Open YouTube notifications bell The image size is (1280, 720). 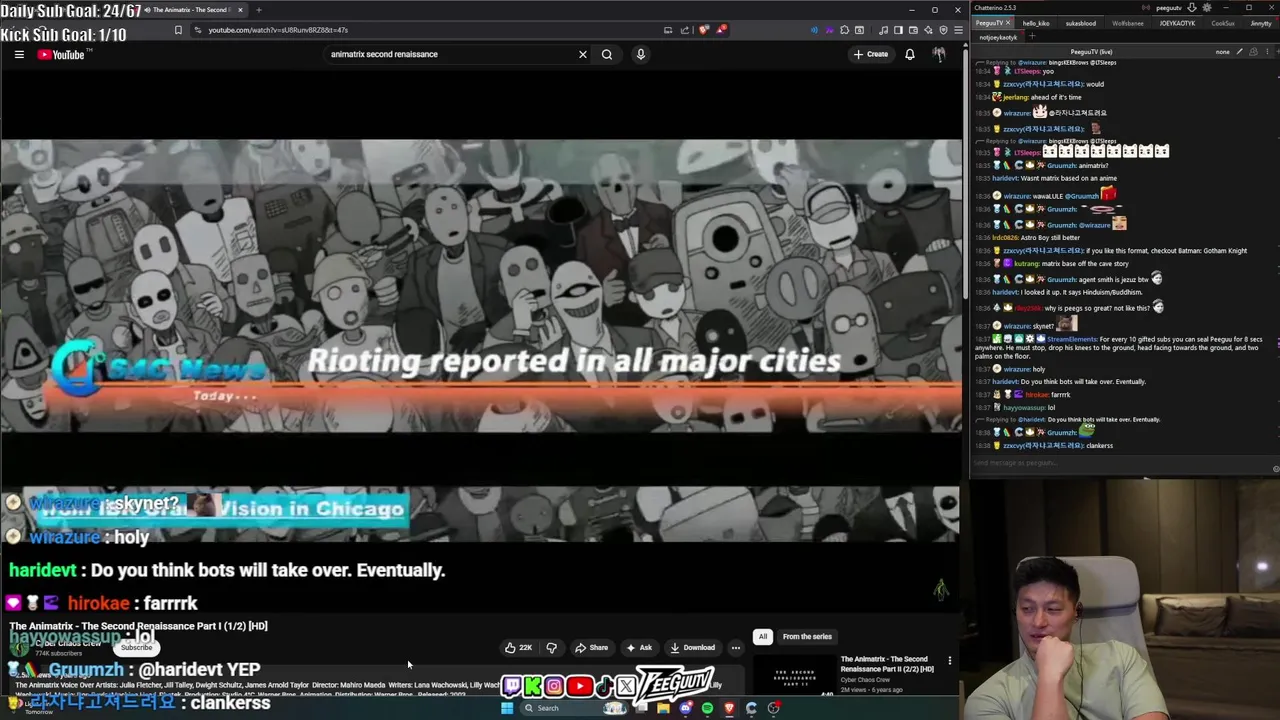[910, 54]
